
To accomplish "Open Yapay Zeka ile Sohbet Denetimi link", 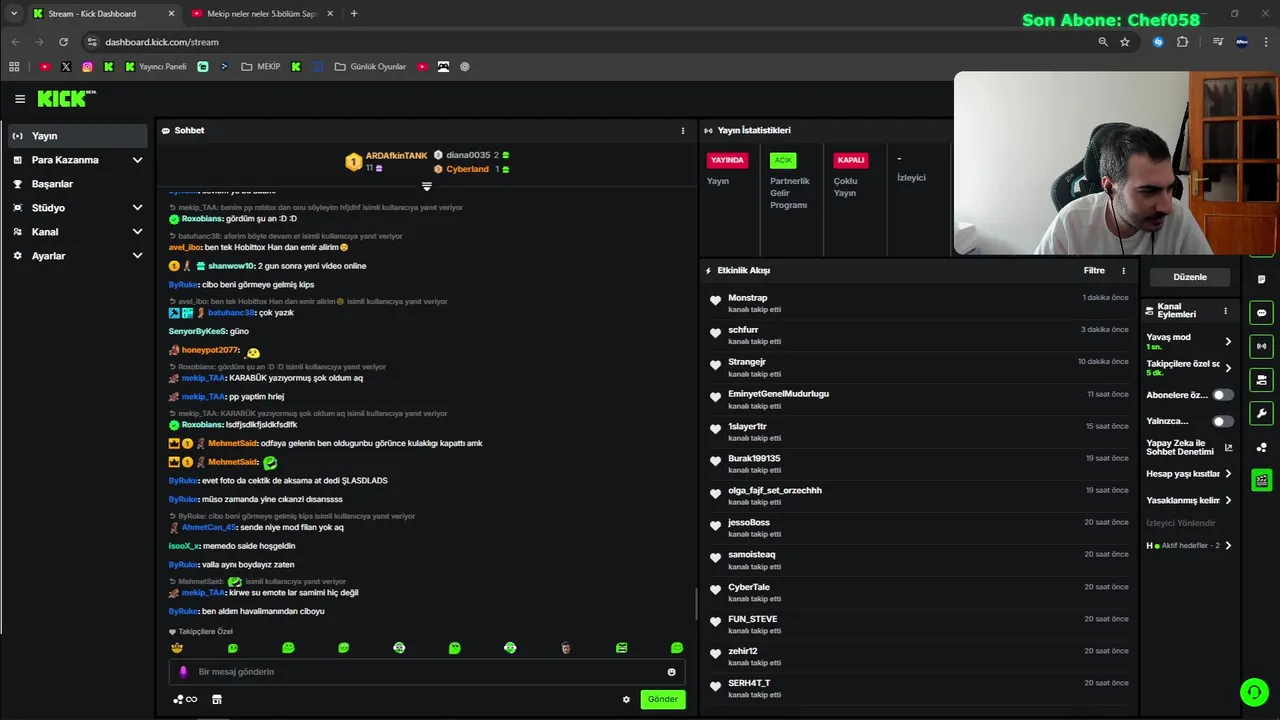I will (1189, 447).
